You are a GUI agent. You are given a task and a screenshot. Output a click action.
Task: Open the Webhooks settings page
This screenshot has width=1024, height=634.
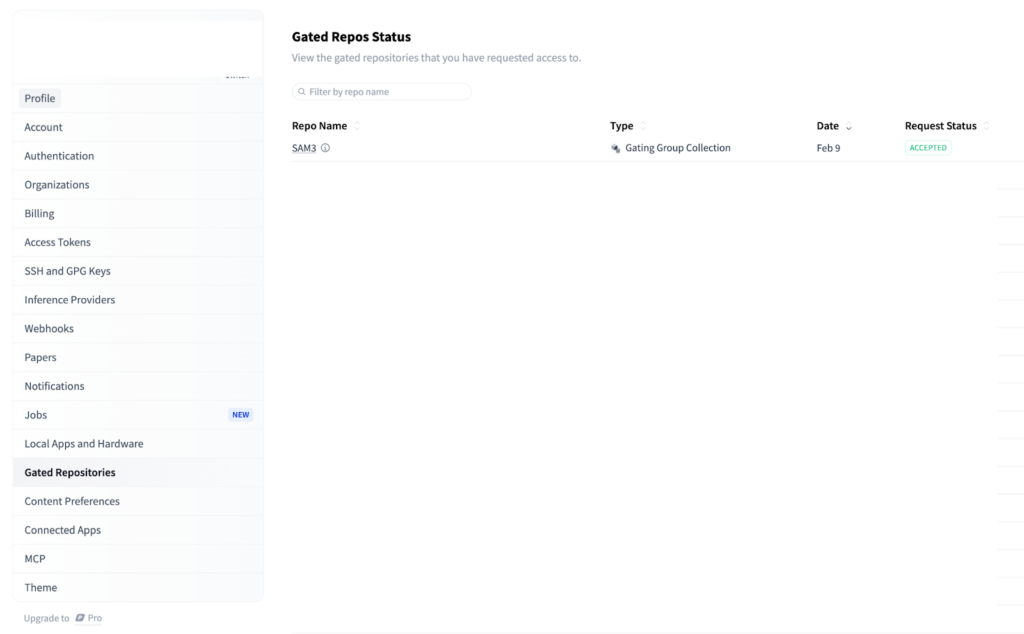(x=49, y=329)
